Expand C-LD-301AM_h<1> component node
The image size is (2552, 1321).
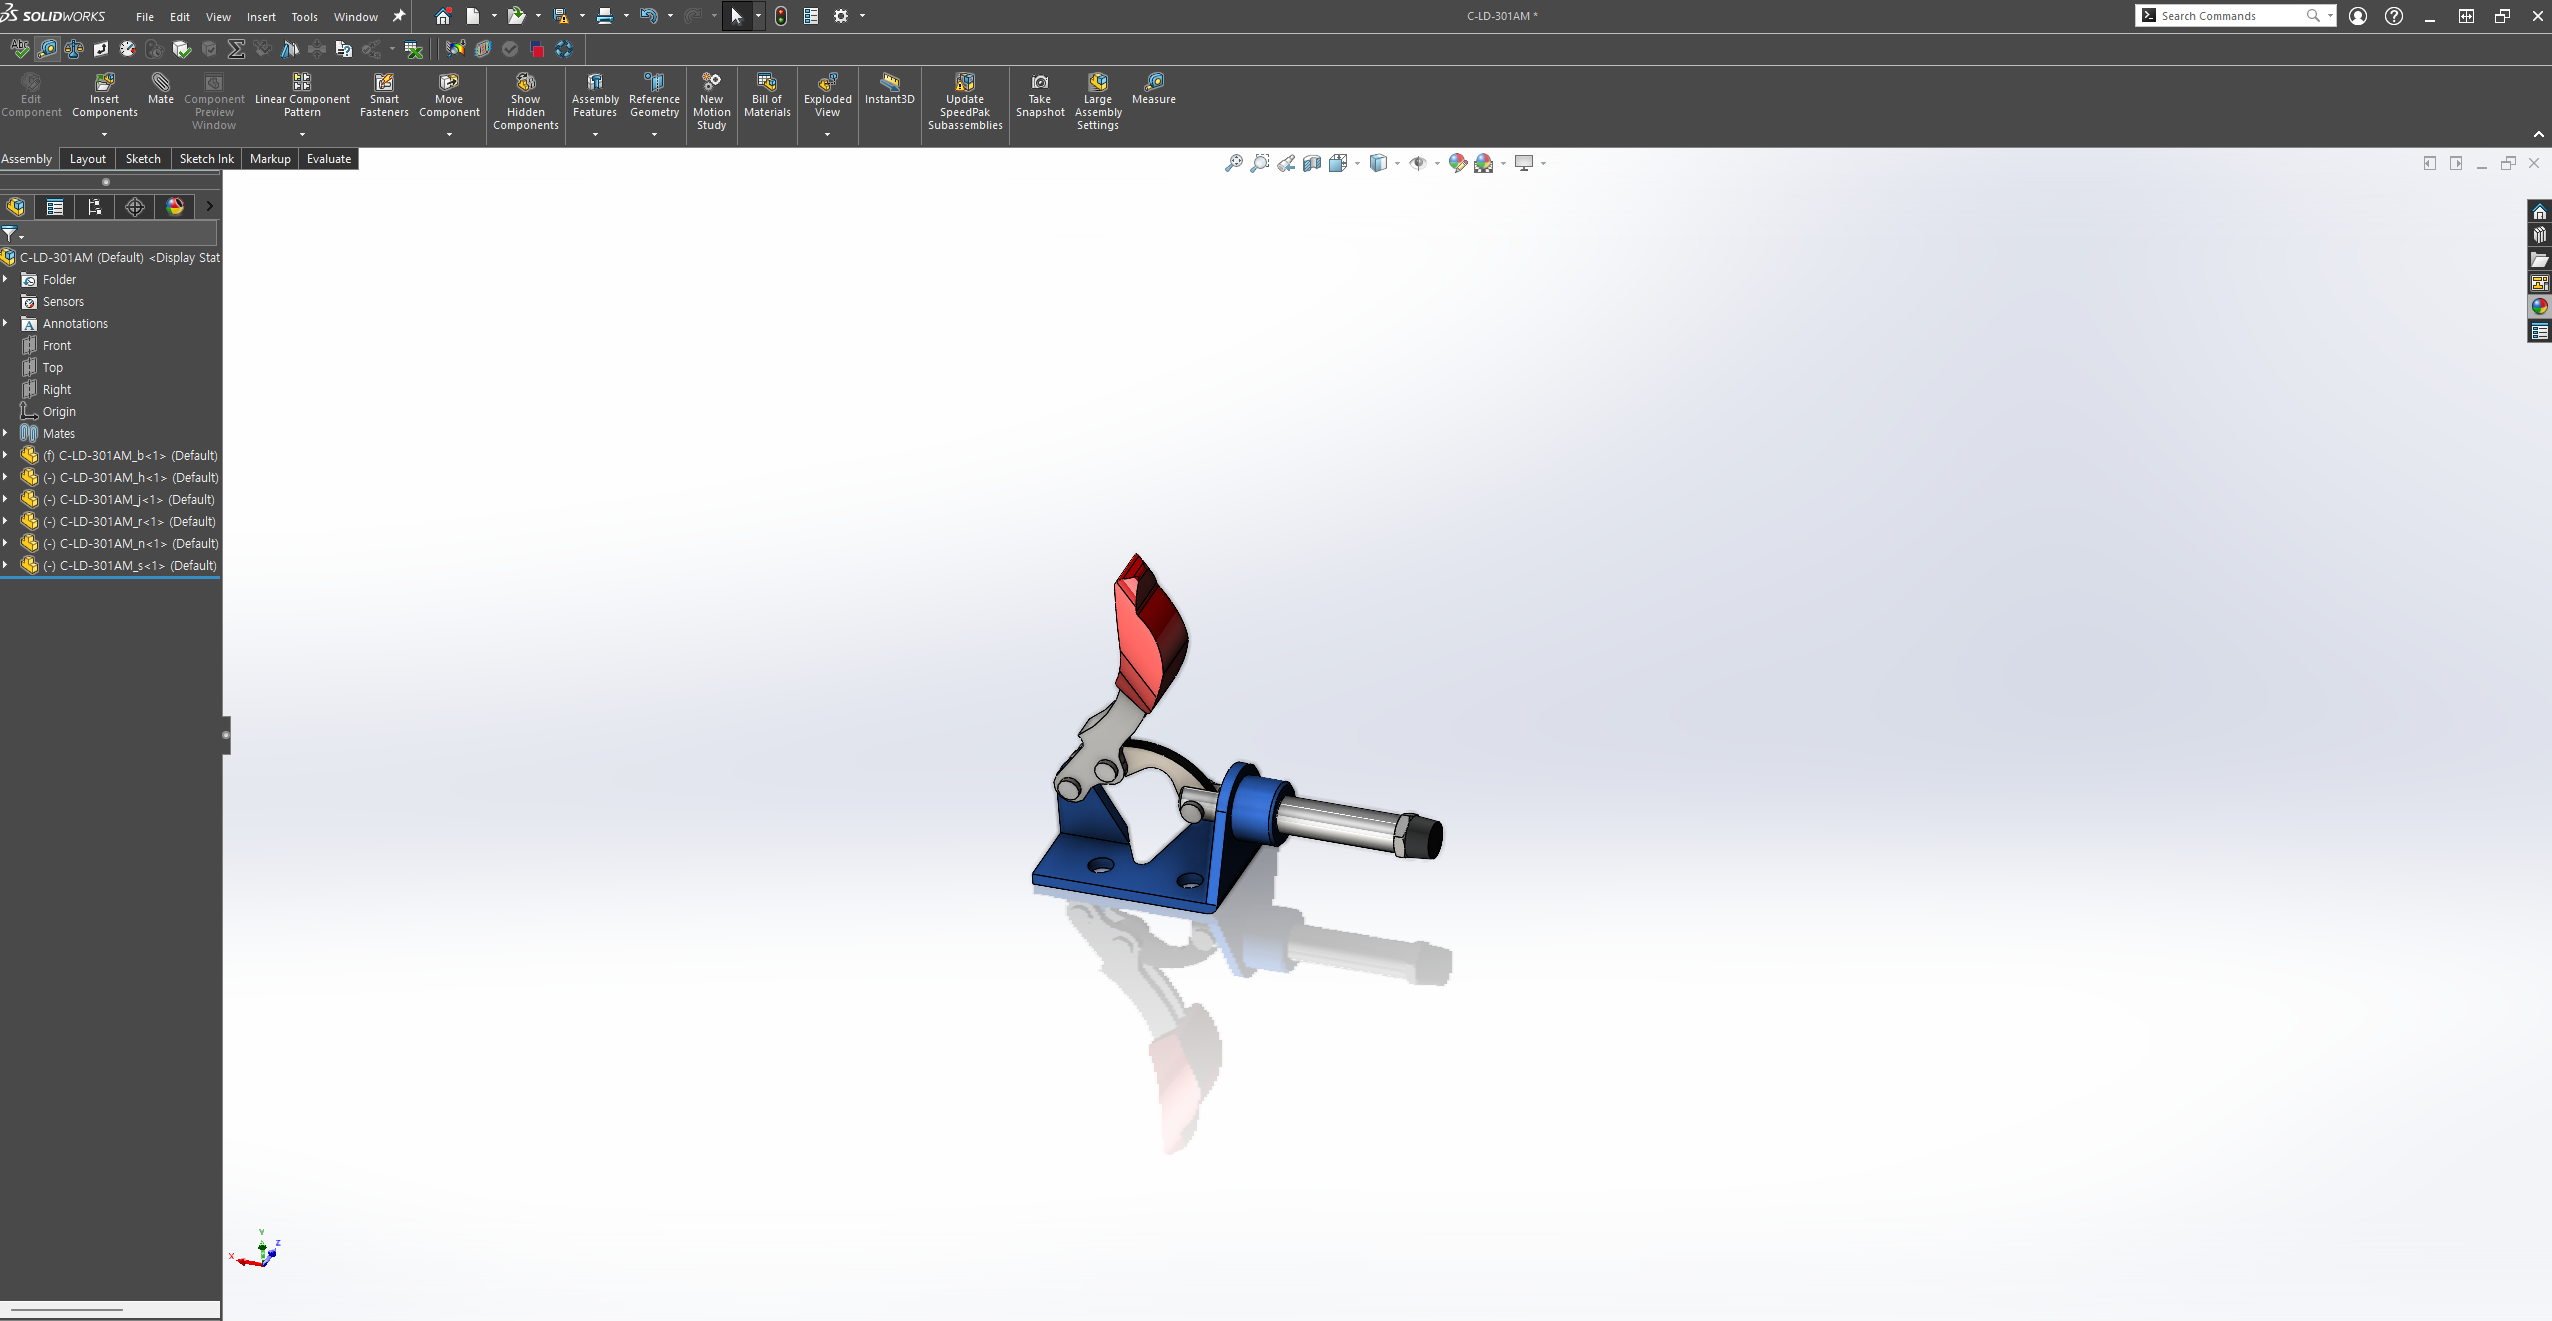click(6, 477)
